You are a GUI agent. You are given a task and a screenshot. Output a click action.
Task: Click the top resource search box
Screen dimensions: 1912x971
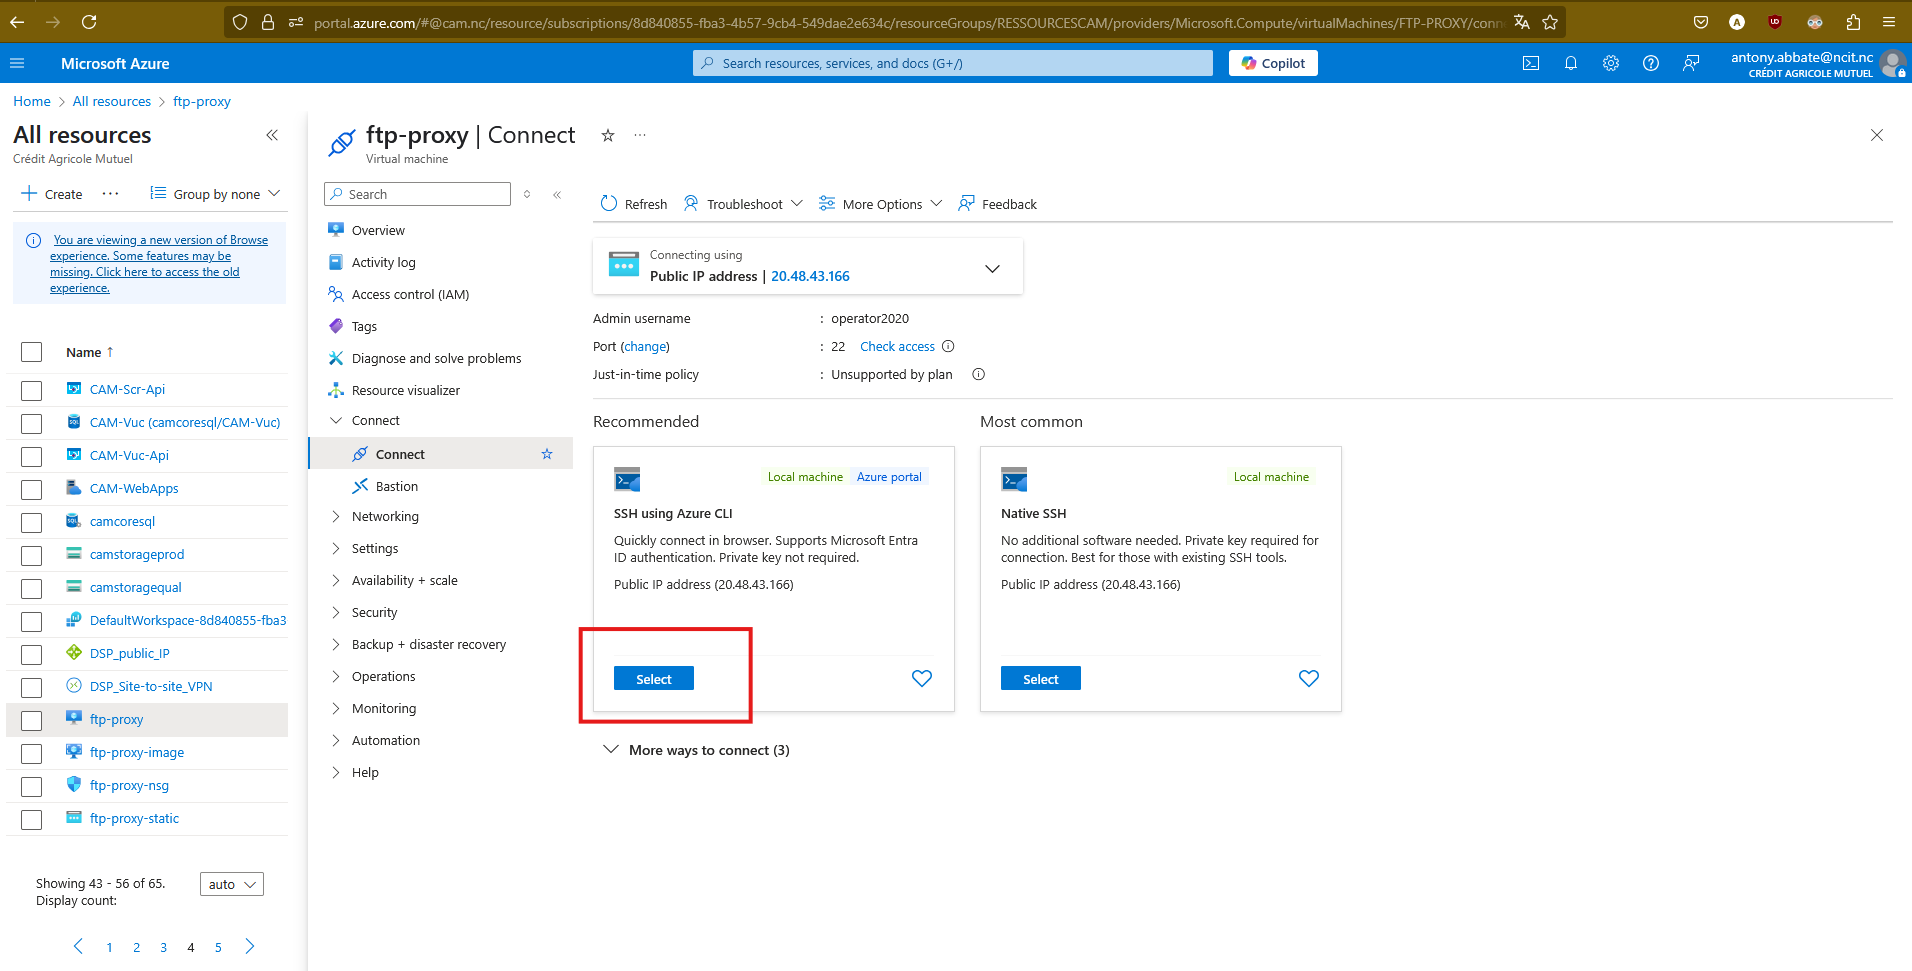[x=952, y=63]
